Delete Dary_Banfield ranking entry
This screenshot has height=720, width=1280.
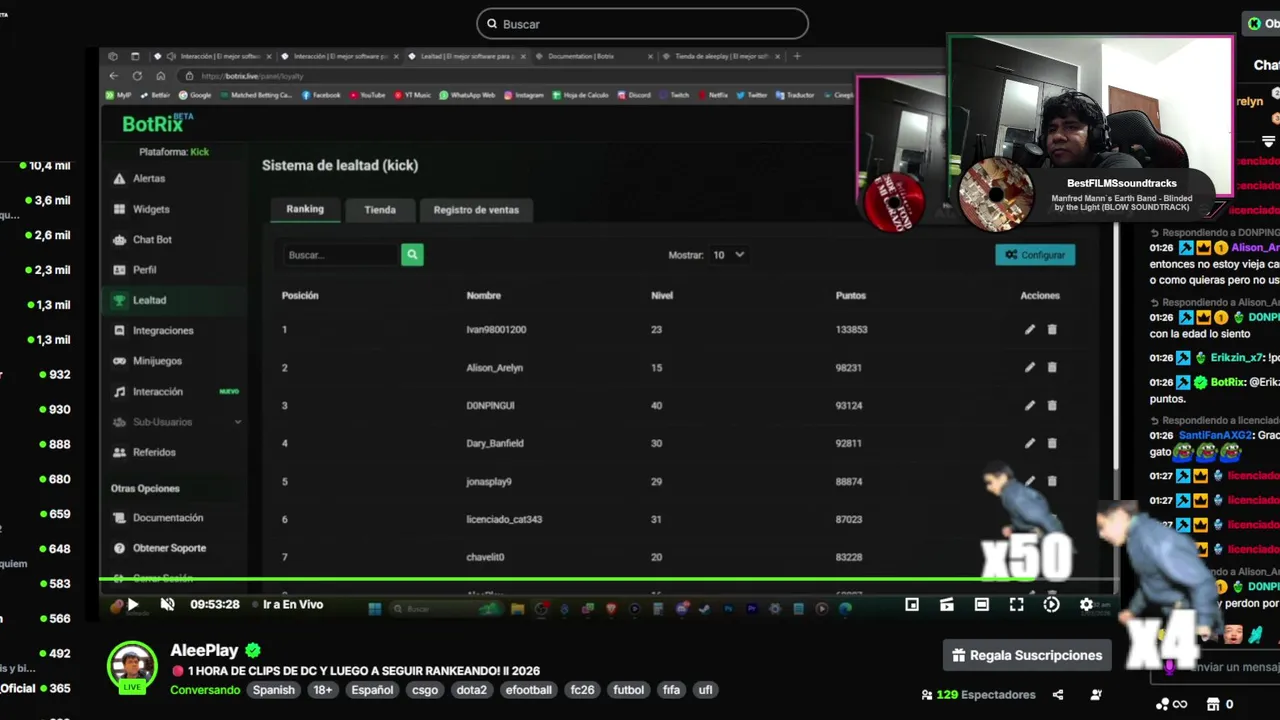click(x=1052, y=443)
